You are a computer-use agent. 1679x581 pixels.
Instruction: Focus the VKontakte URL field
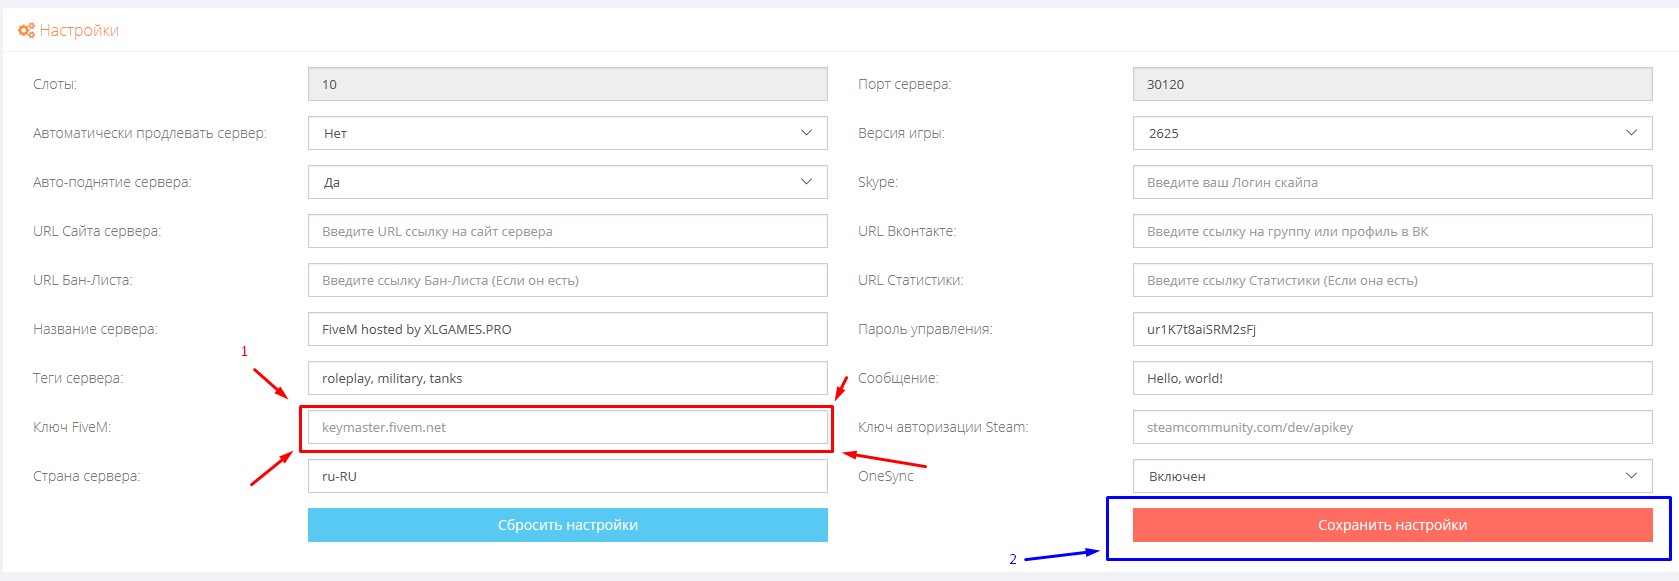click(1392, 231)
